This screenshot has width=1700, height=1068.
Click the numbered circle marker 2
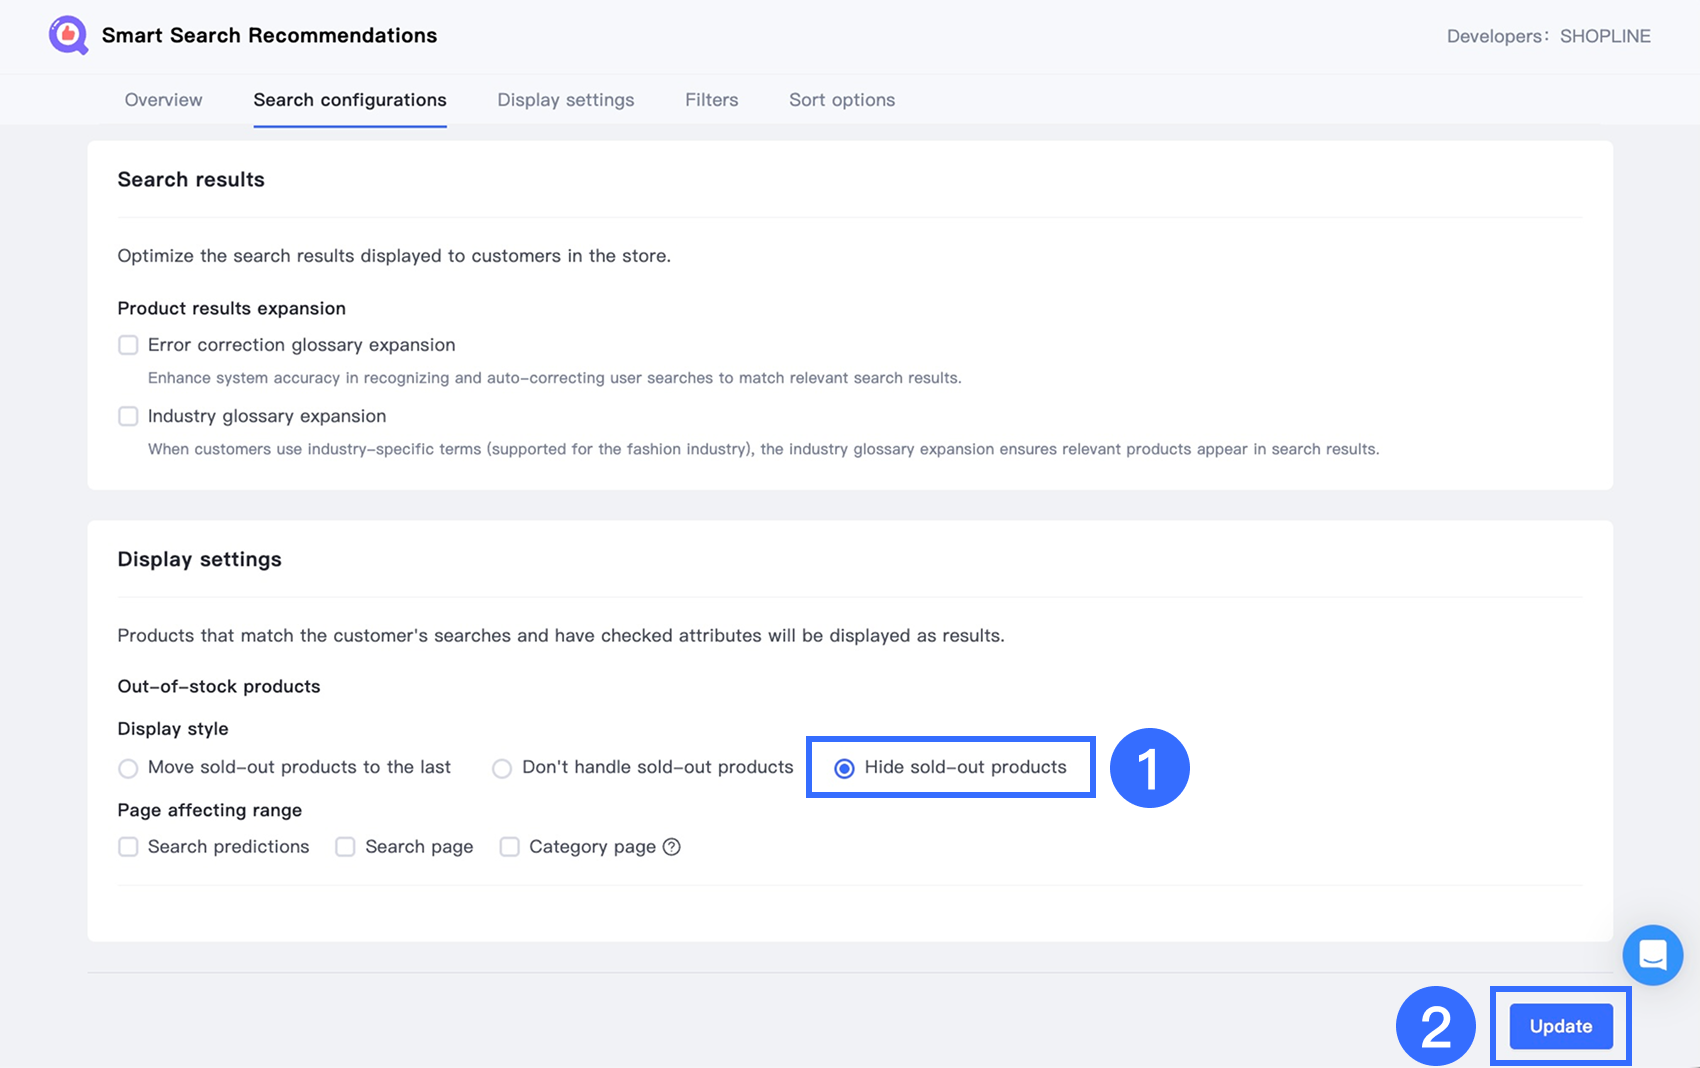(1435, 1026)
